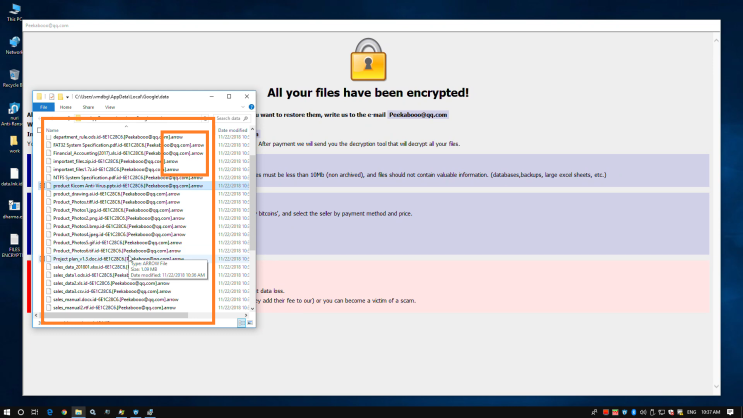The width and height of the screenshot is (743, 418).
Task: Open Task View on taskbar
Action: tap(35, 412)
